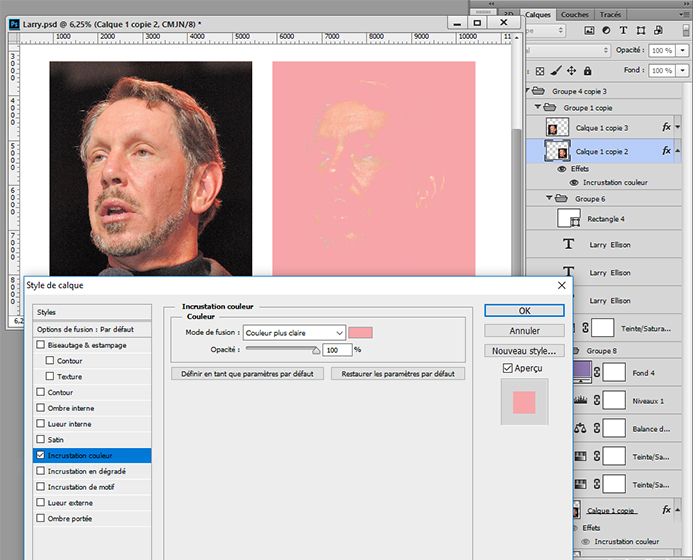
Task: Click Rectangle 4 shape layer thumbnail
Action: [x=569, y=218]
